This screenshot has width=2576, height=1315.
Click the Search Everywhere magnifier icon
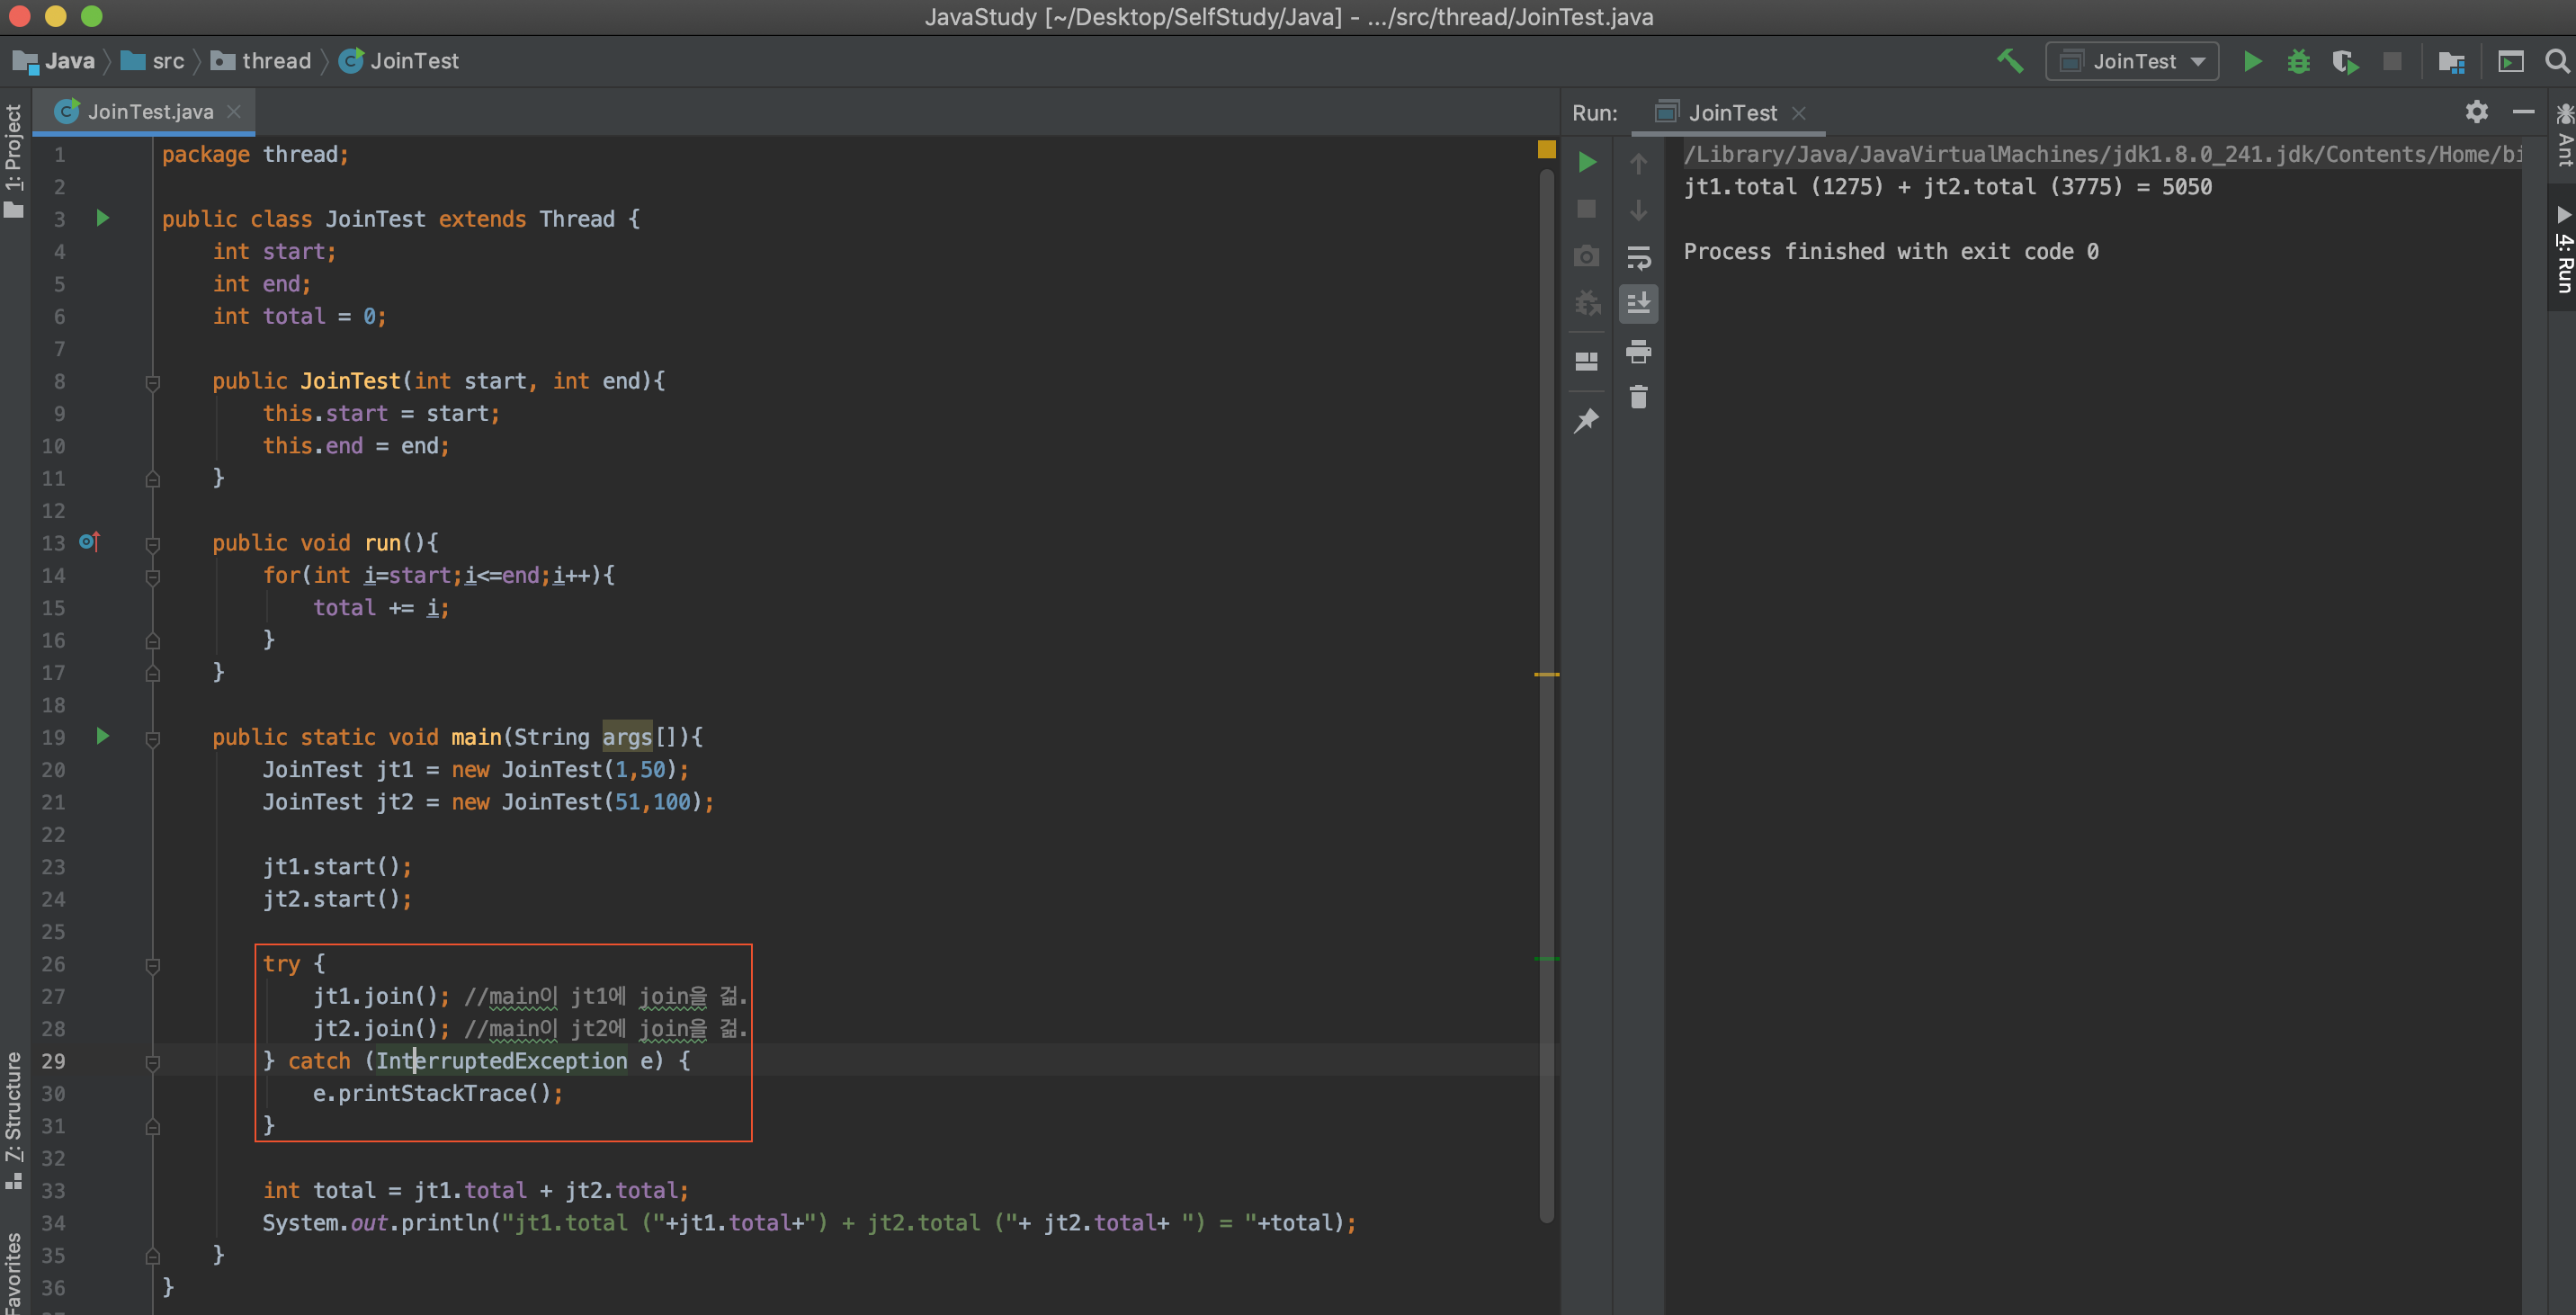click(x=2557, y=61)
